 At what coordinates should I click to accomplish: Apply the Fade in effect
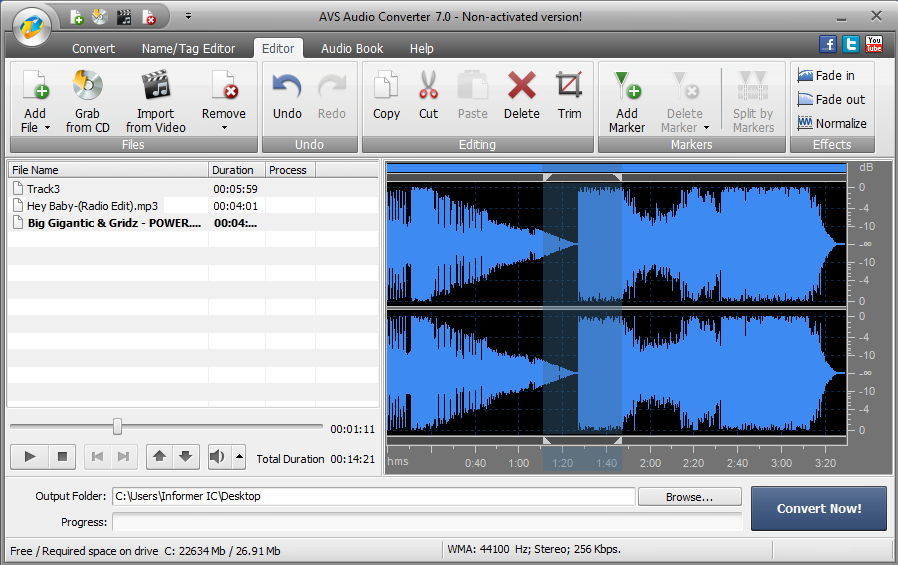(x=826, y=76)
